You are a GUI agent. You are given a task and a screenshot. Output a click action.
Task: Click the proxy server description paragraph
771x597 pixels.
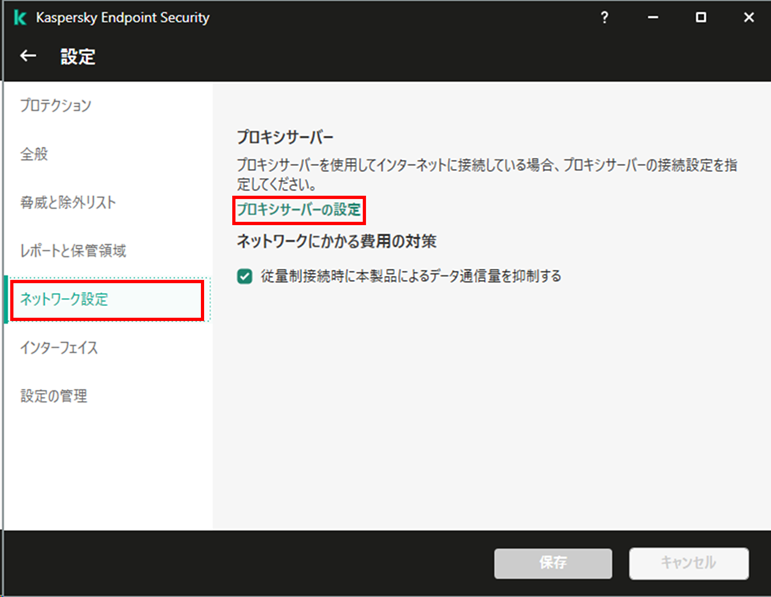(487, 174)
